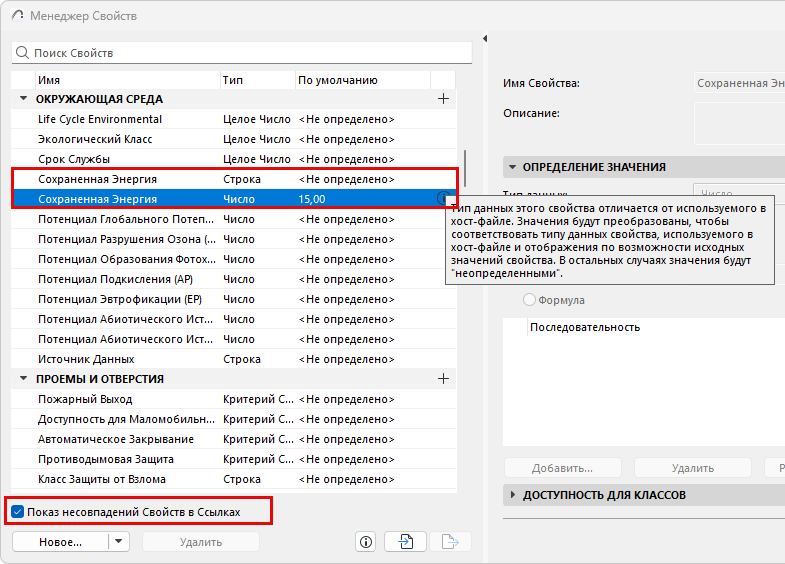Select the Пожарный Выход property
Viewport: 785px width, 564px height.
(234, 399)
